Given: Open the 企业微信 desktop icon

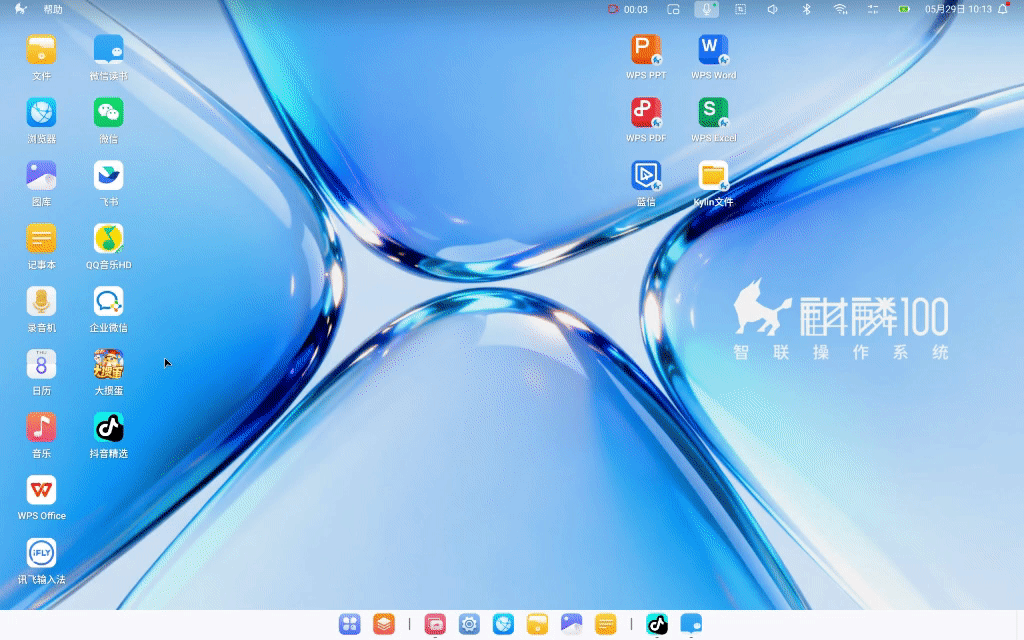Looking at the screenshot, I should tap(108, 302).
